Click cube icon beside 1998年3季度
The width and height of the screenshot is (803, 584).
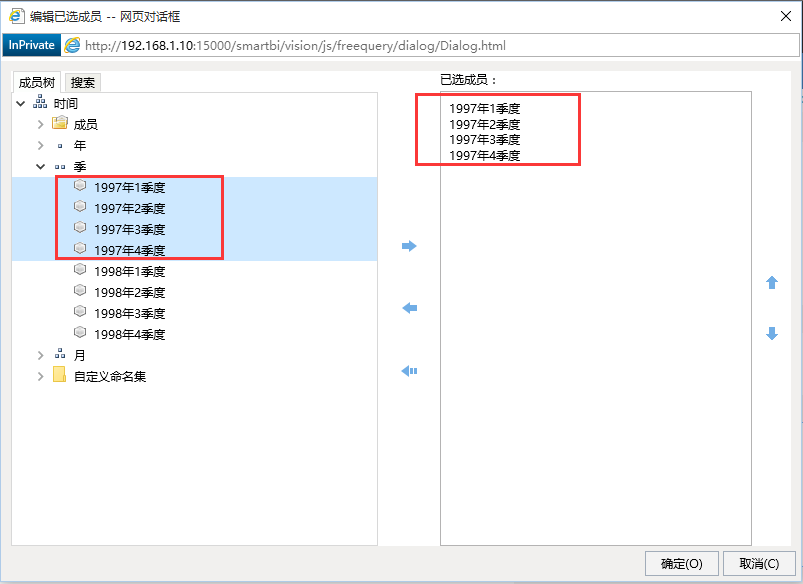pos(80,311)
